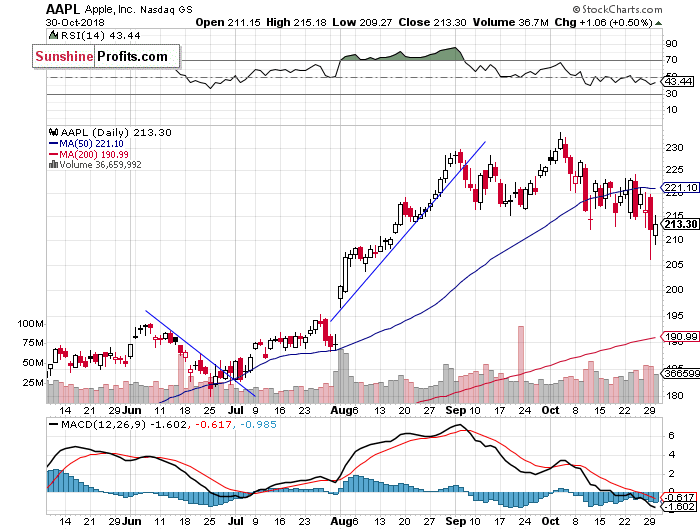This screenshot has width=700, height=530.
Task: Click the 'Volume 36.7M' header value
Action: click(x=511, y=22)
